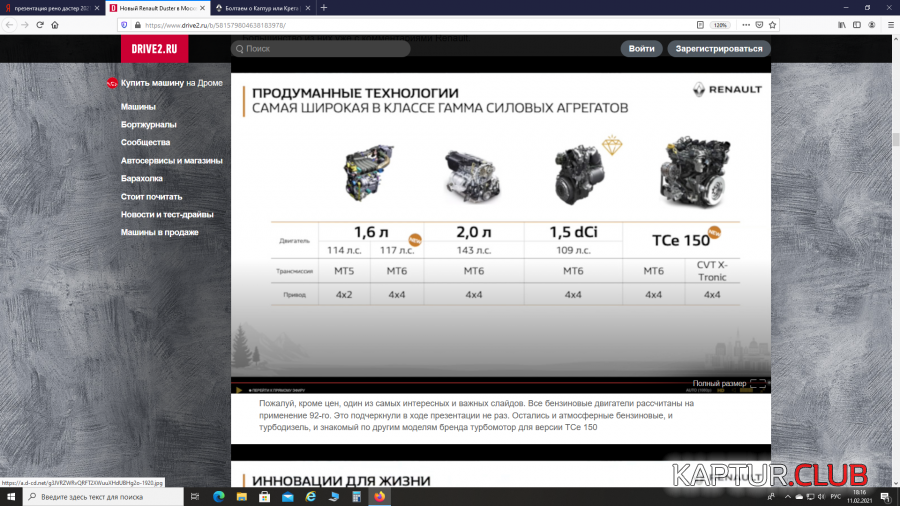Open the 'Бортжурналы' sidebar link
The height and width of the screenshot is (506, 900).
pyautogui.click(x=149, y=124)
